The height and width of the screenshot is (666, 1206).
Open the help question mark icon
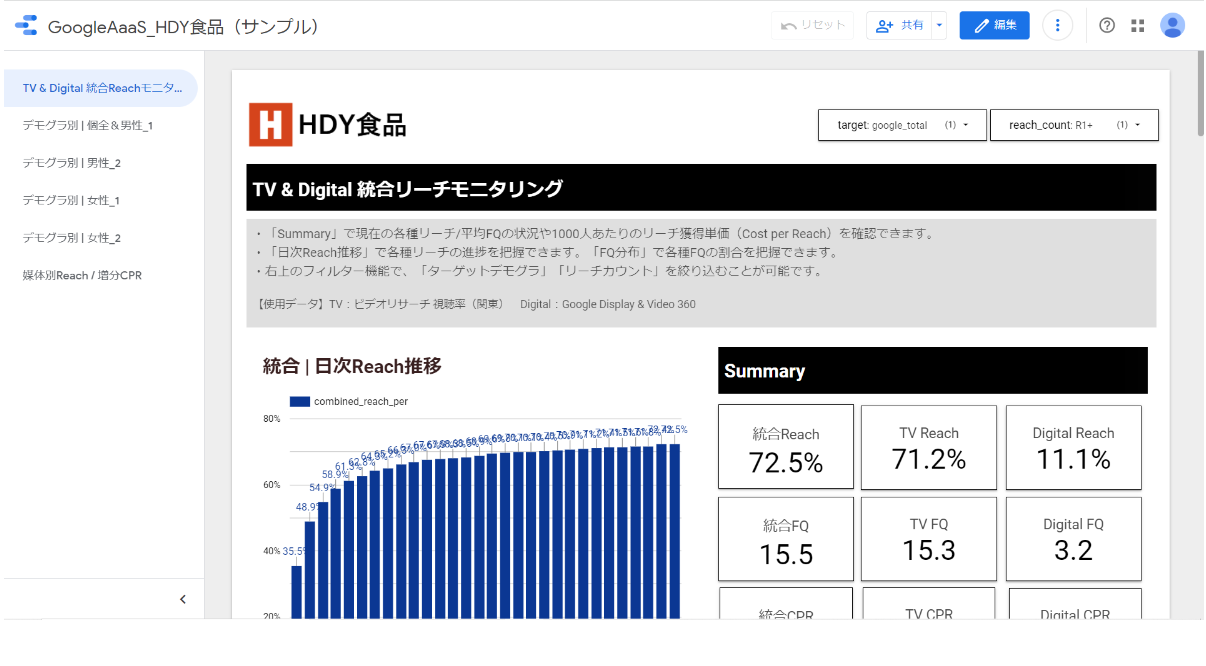(x=1107, y=26)
